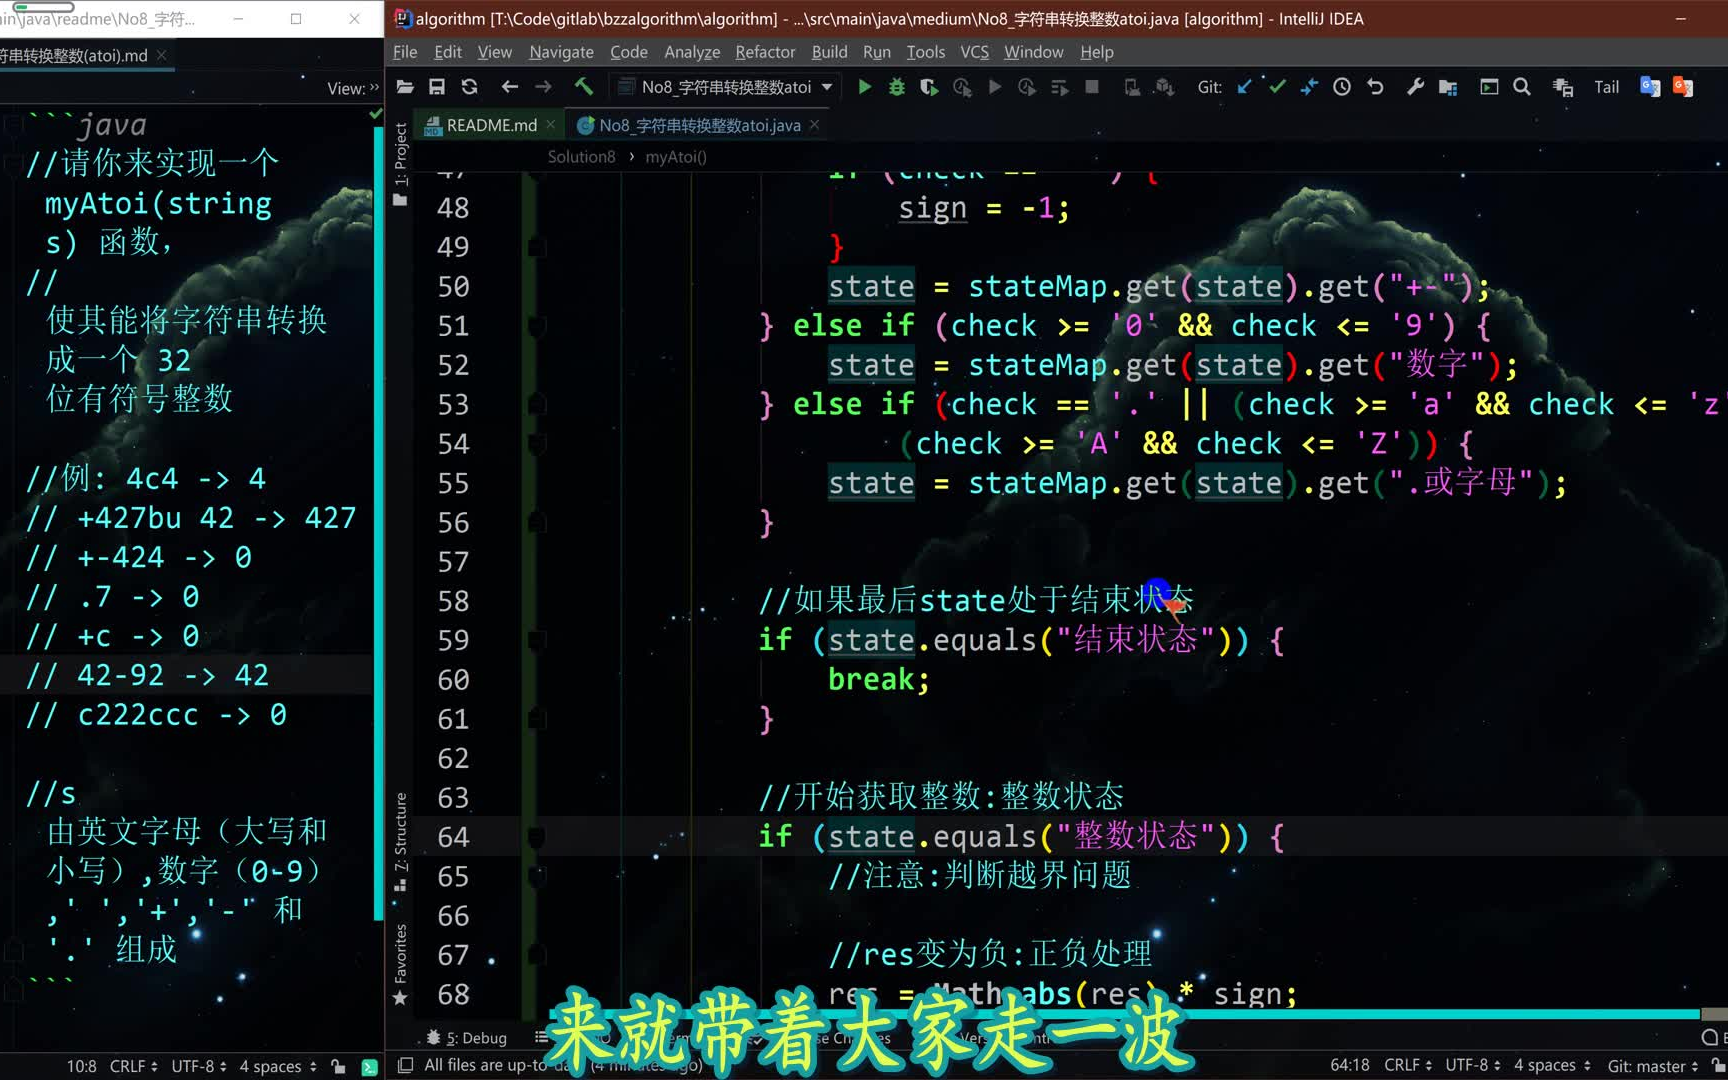Open Project Structure folder icon
Screen dimensions: 1728x1080
pyautogui.click(x=1448, y=87)
